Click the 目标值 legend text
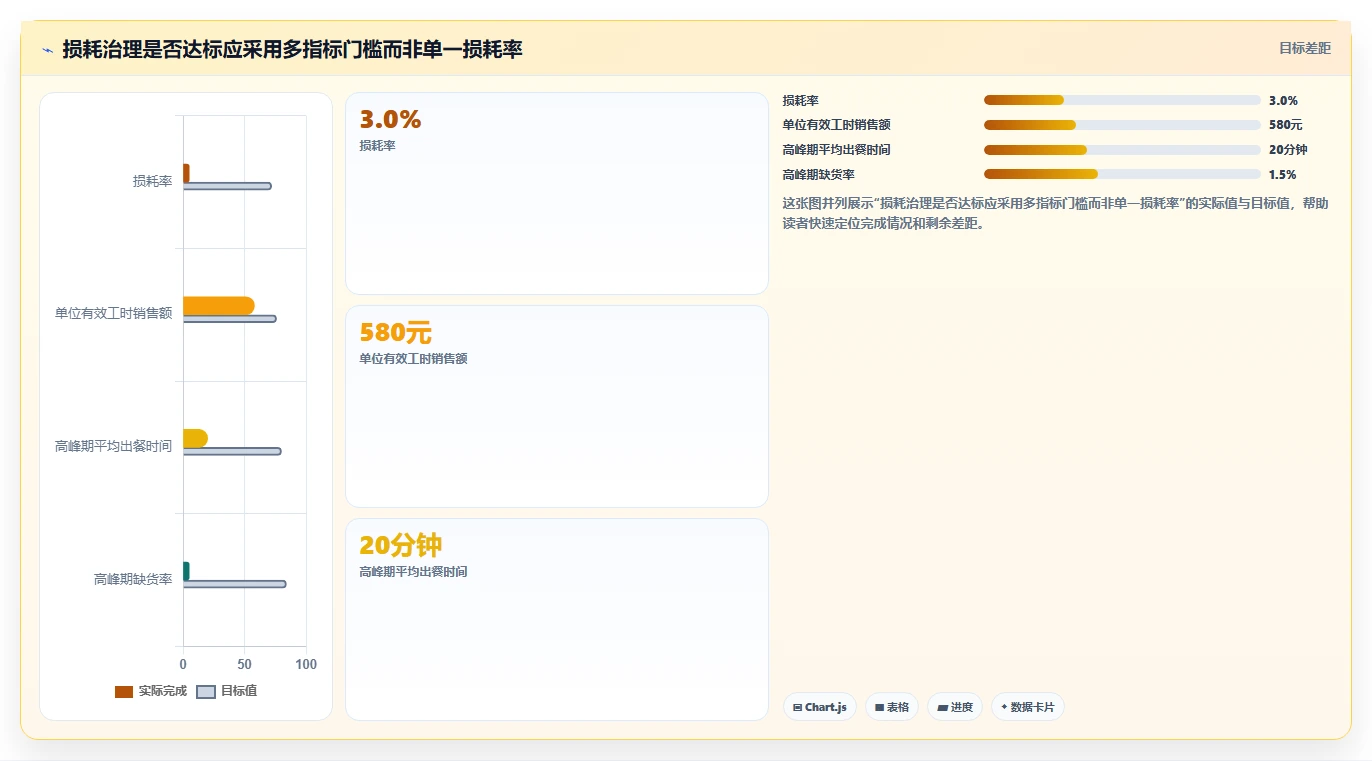The image size is (1372, 761). (239, 691)
